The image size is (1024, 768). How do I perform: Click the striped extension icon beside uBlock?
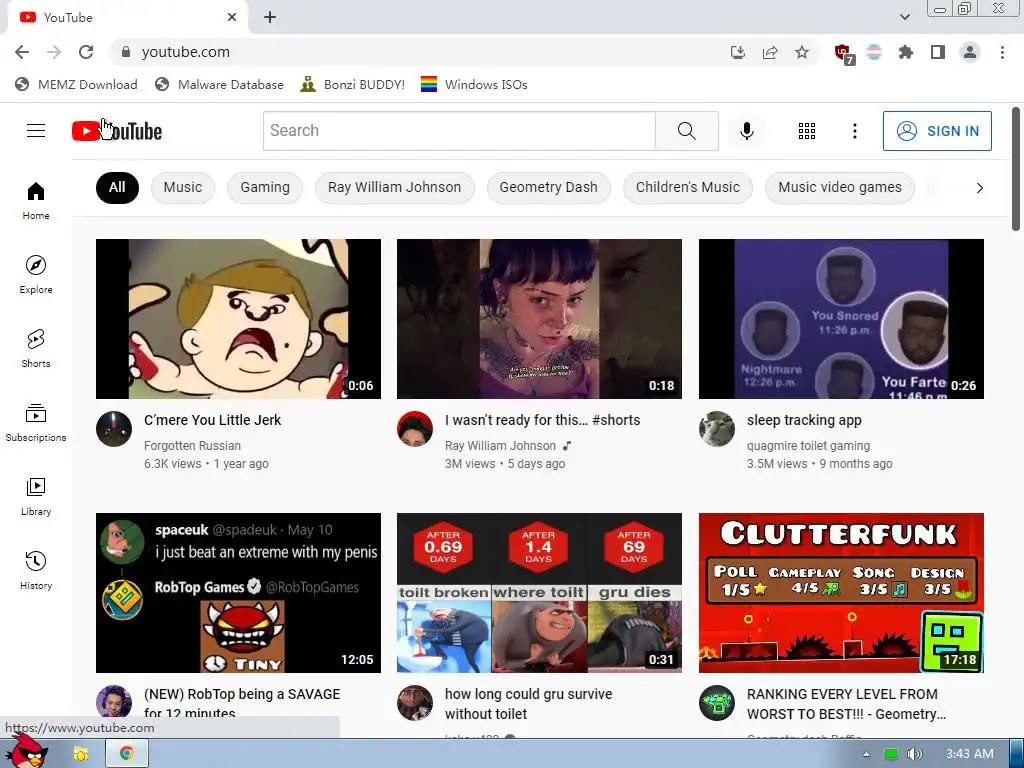point(874,52)
